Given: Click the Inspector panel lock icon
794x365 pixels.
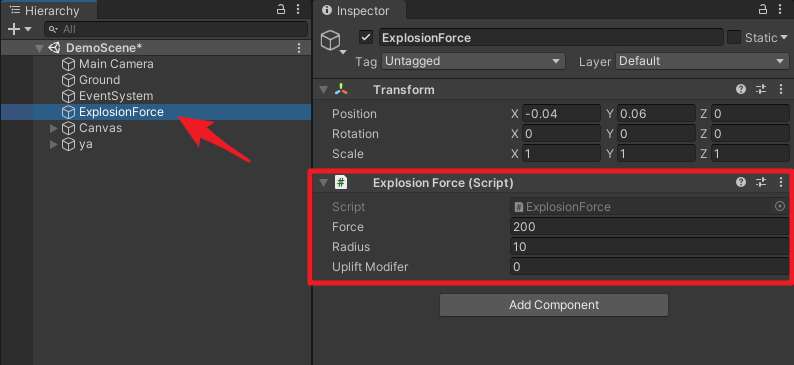Looking at the screenshot, I should tap(763, 9).
